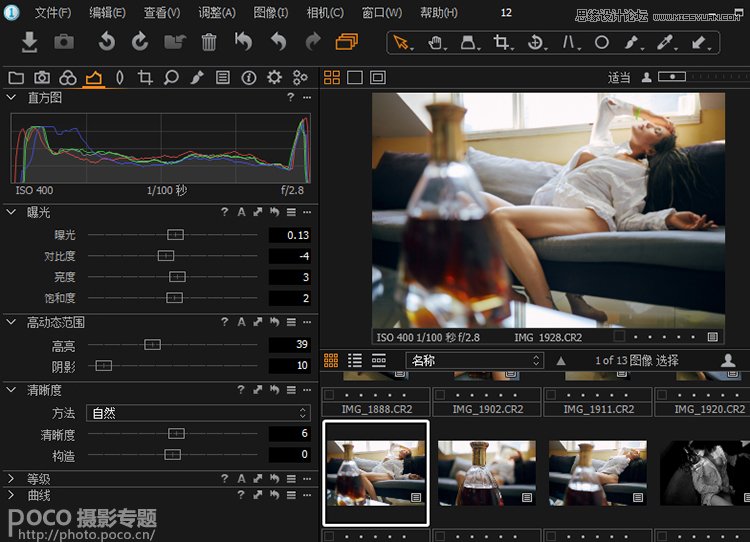Rotate the image left using toolbar icon
Viewport: 750px width, 542px height.
(x=106, y=42)
